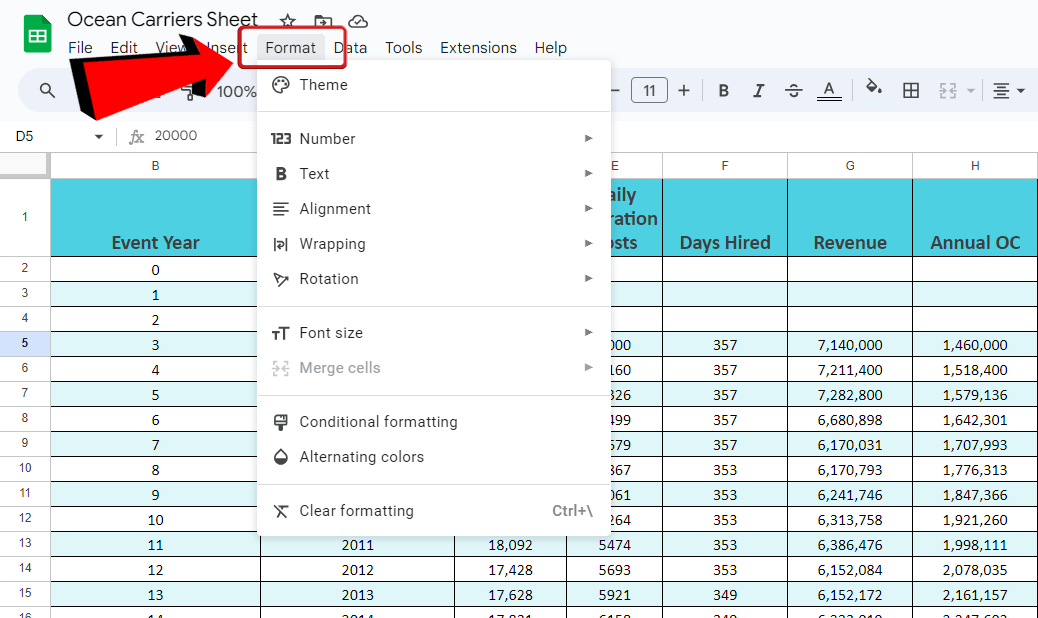Toggle bold formatting
Viewport: 1038px width, 618px height.
[723, 90]
